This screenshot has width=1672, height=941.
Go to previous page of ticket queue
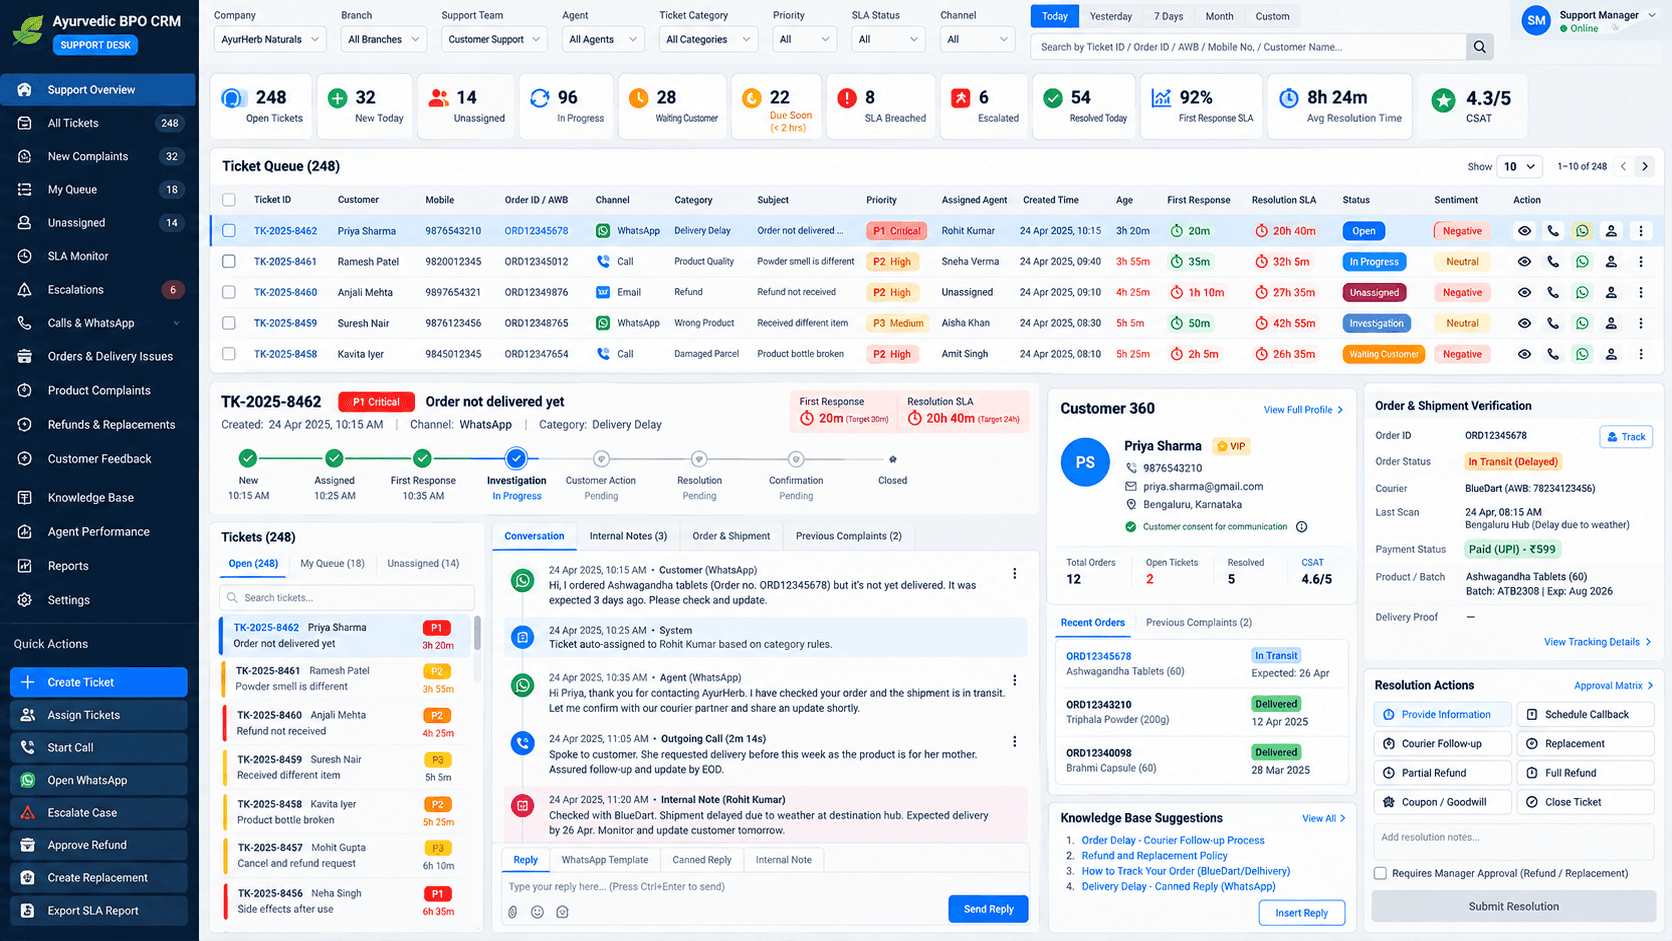(1623, 166)
